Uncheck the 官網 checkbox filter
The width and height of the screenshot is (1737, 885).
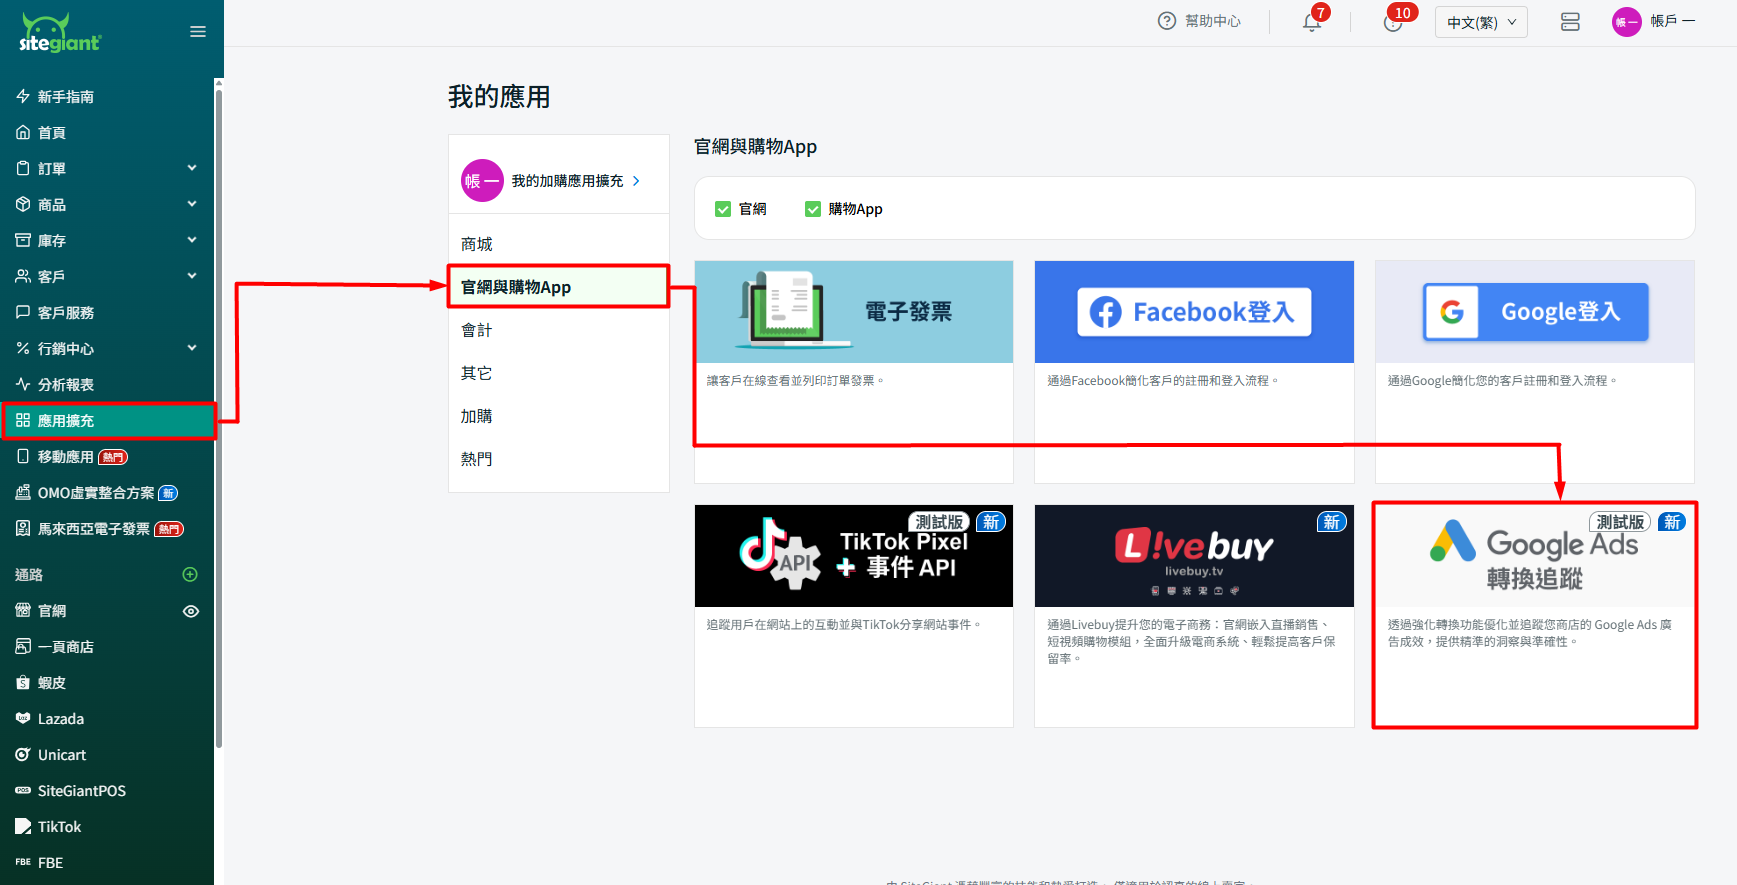[x=723, y=209]
